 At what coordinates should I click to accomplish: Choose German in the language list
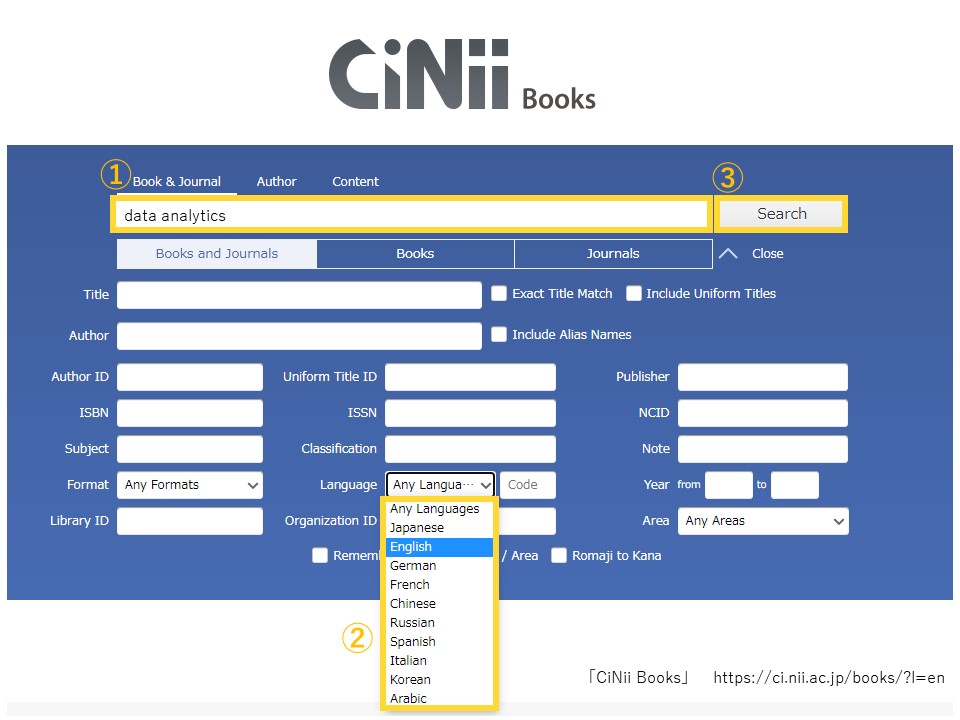[439, 566]
